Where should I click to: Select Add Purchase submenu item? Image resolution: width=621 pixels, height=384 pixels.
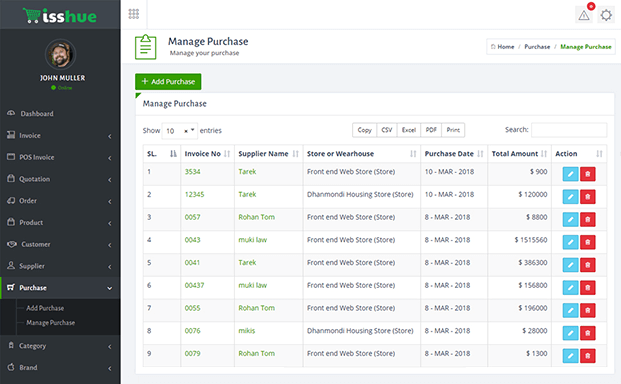click(45, 308)
